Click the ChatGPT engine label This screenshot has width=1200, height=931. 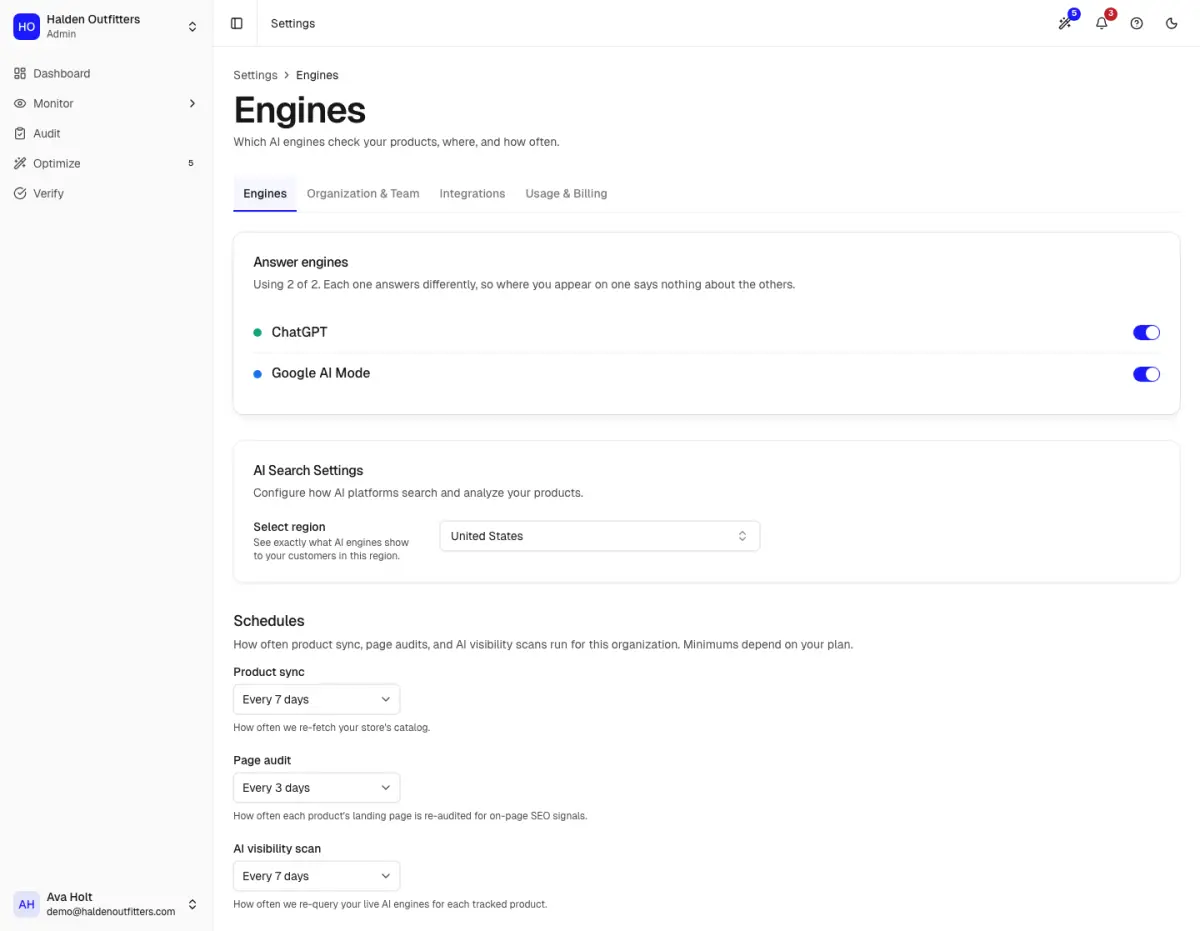(299, 332)
